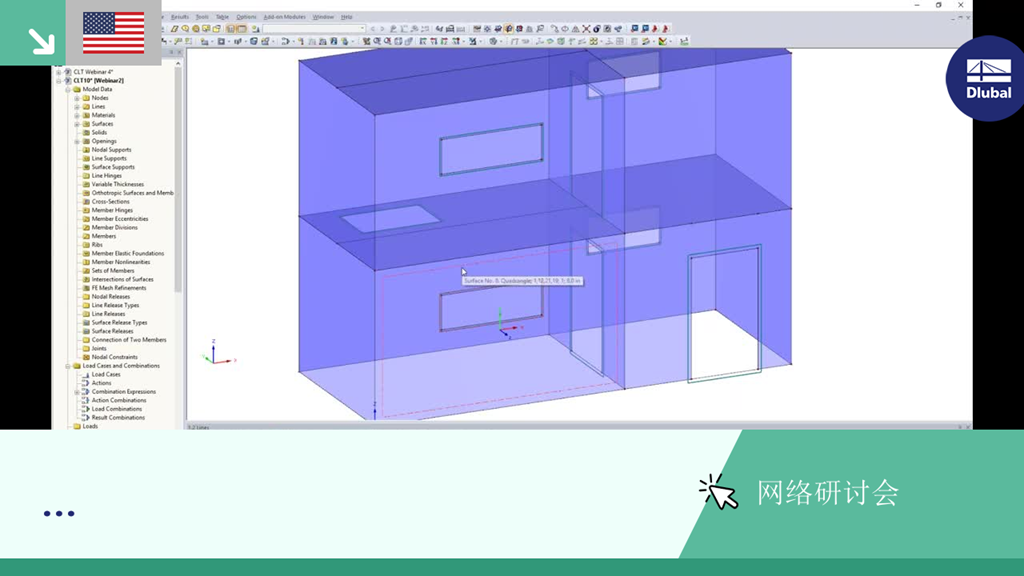Select Cross-Sections tree item
Image resolution: width=1024 pixels, height=576 pixels.
coord(110,201)
